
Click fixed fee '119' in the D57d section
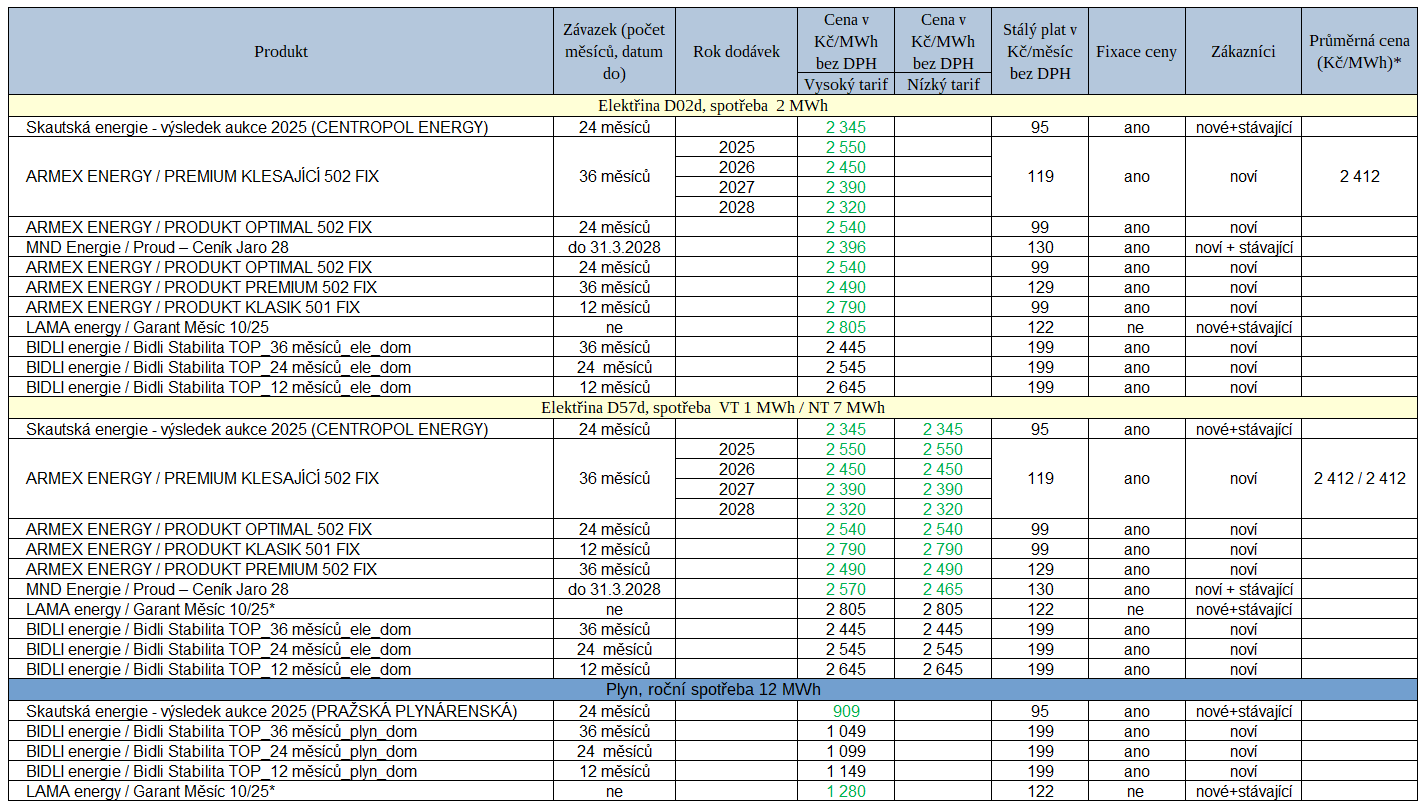[1040, 479]
